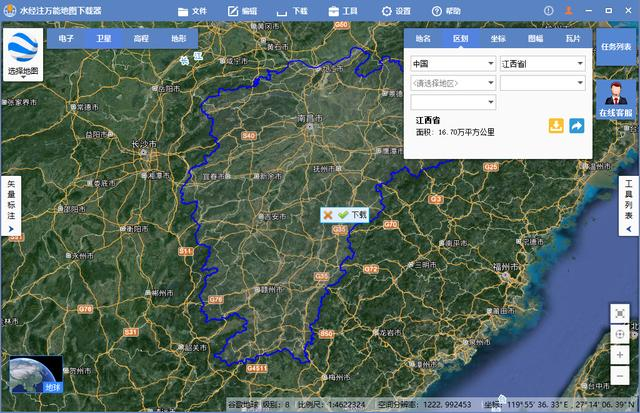This screenshot has width=640, height=413.
Task: Click the yellow download icon for 江西省
Action: tap(556, 126)
